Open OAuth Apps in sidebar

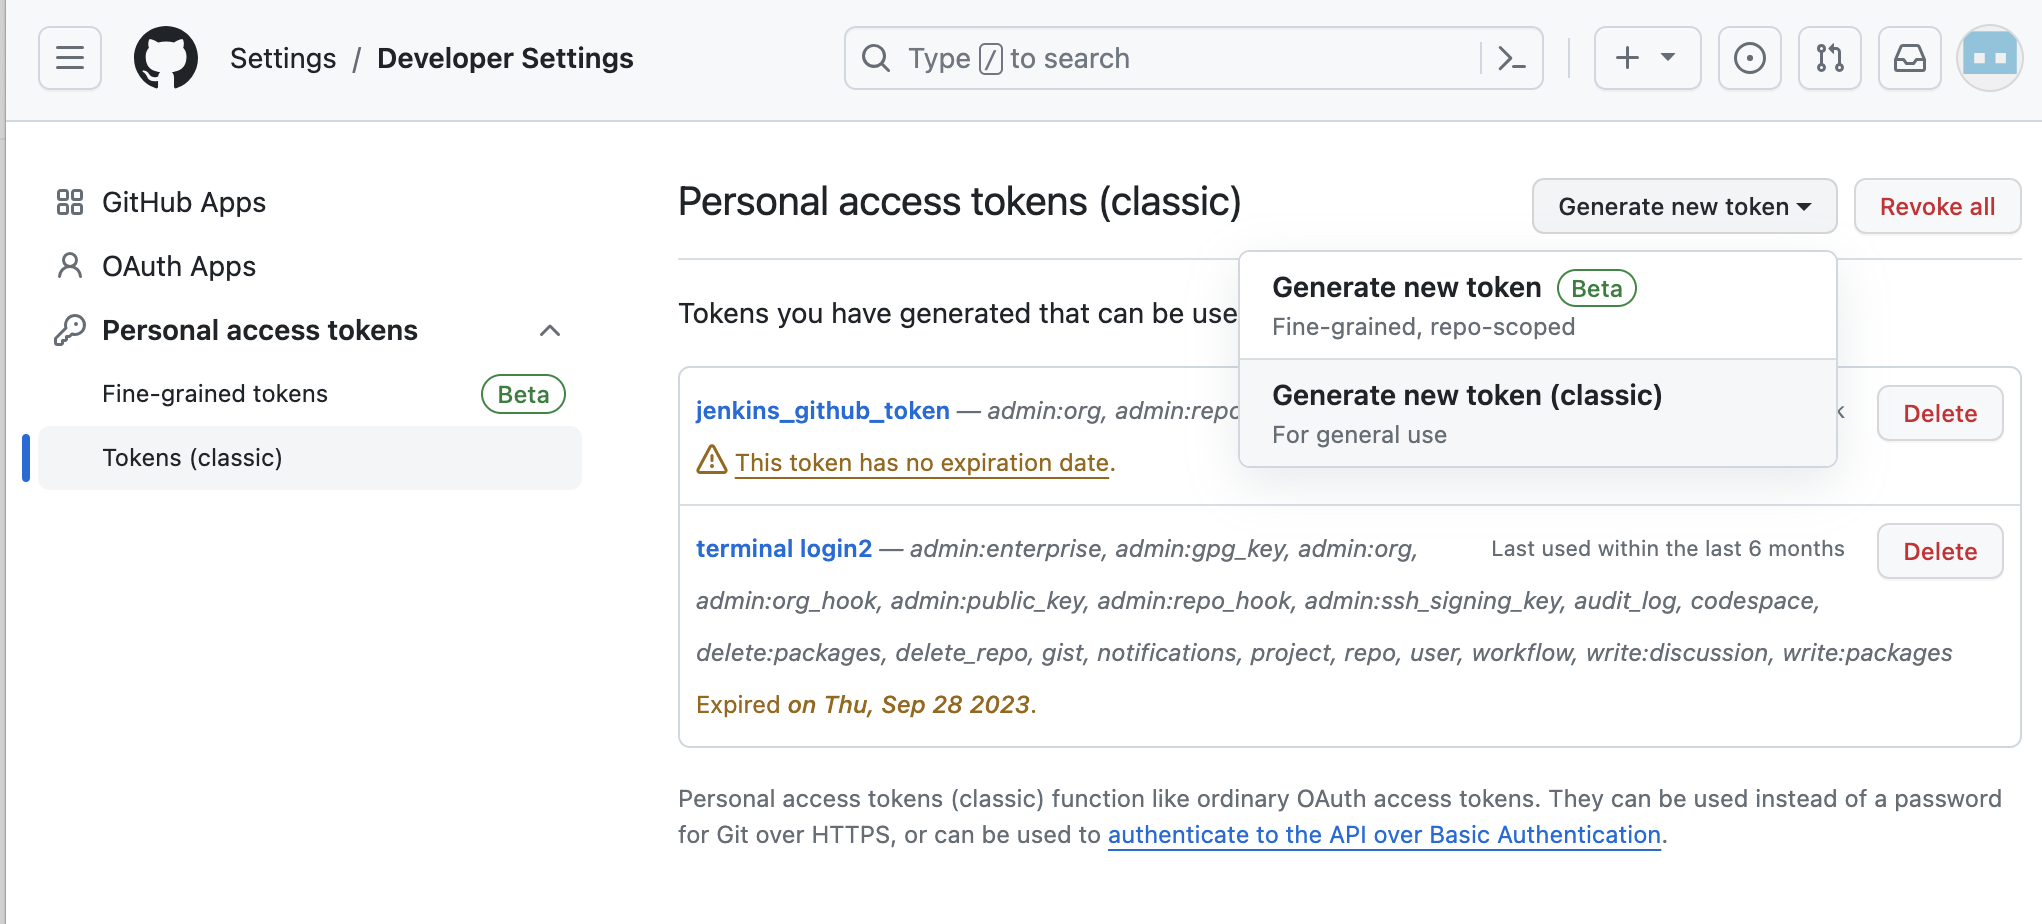[179, 266]
